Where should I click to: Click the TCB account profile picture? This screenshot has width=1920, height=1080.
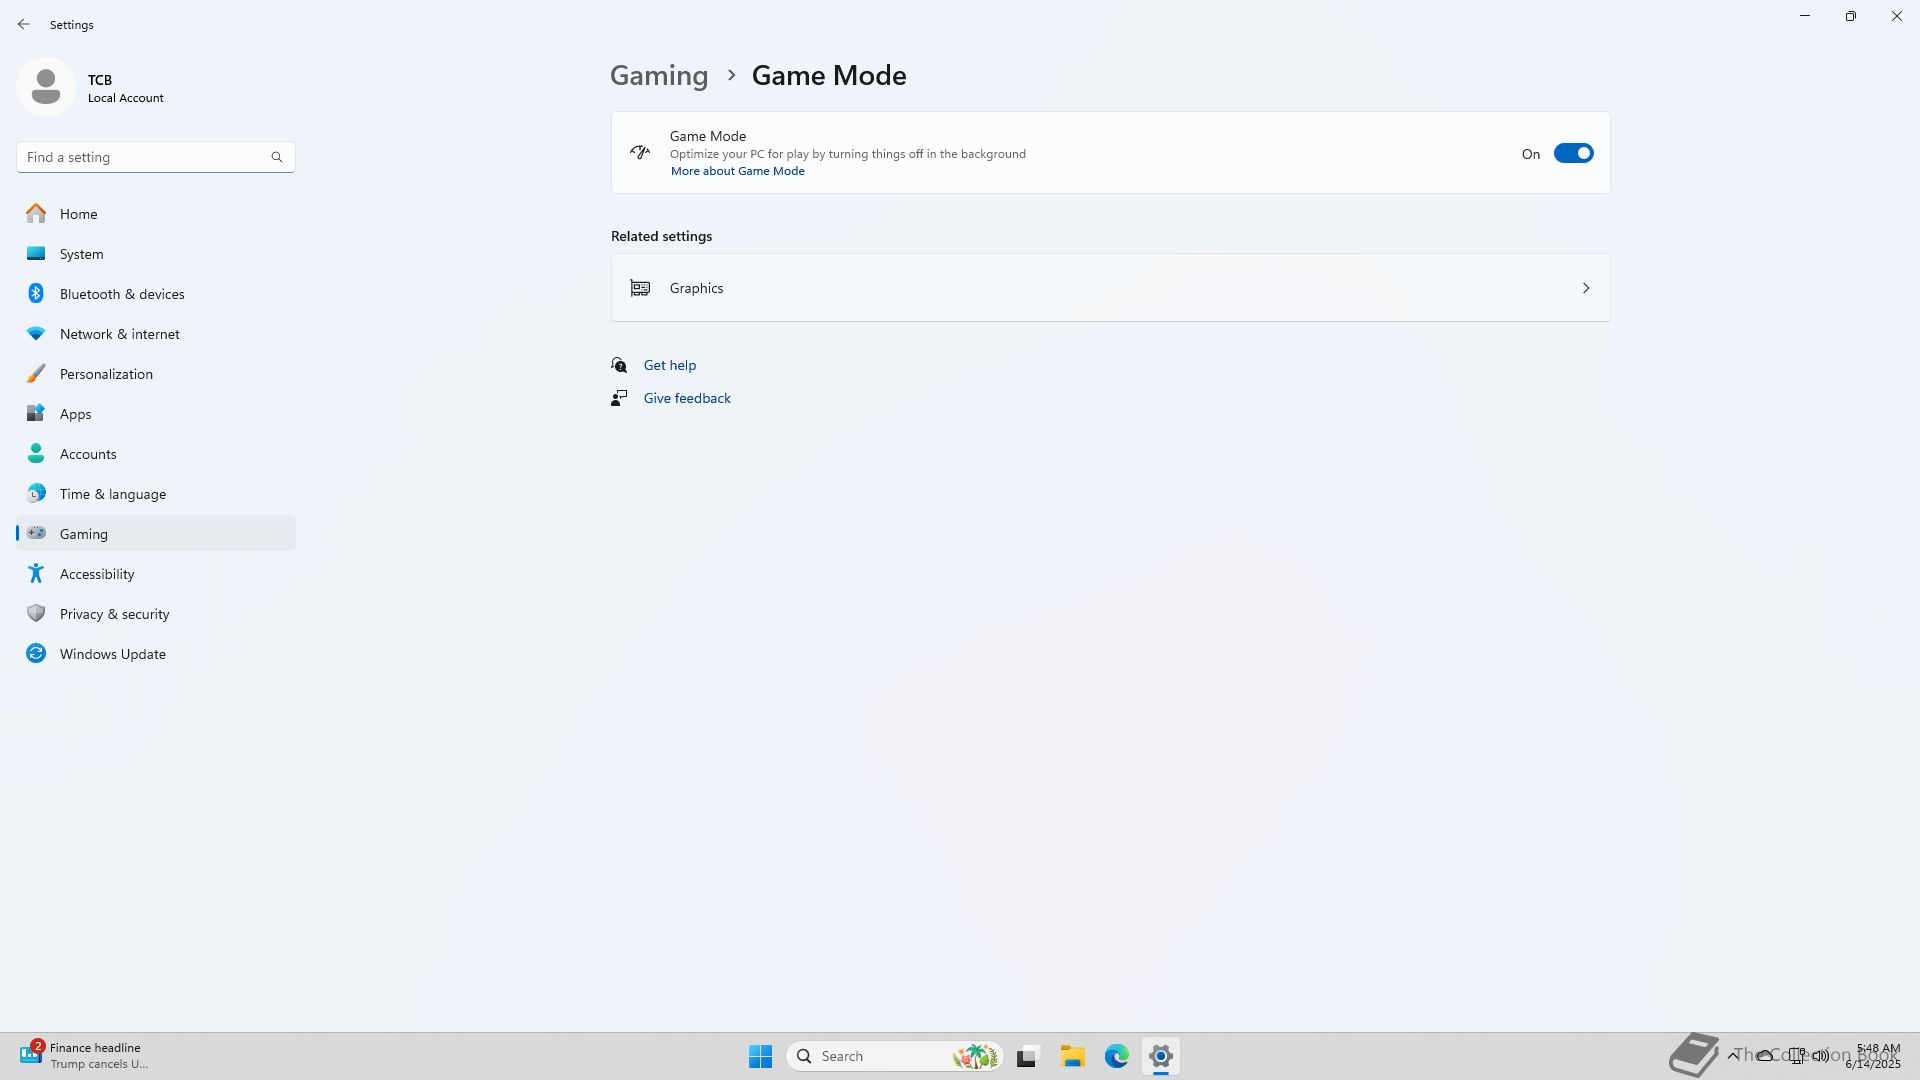click(46, 87)
